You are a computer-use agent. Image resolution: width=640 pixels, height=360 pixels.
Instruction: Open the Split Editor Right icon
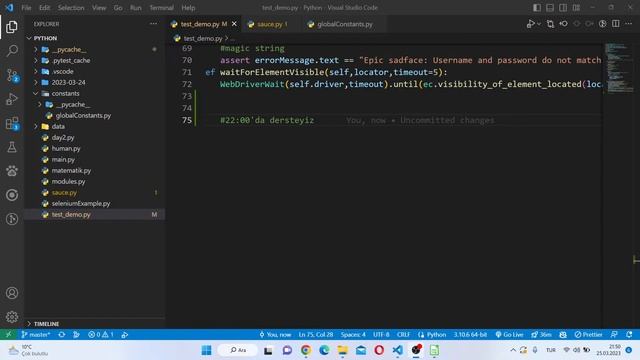click(x=616, y=24)
